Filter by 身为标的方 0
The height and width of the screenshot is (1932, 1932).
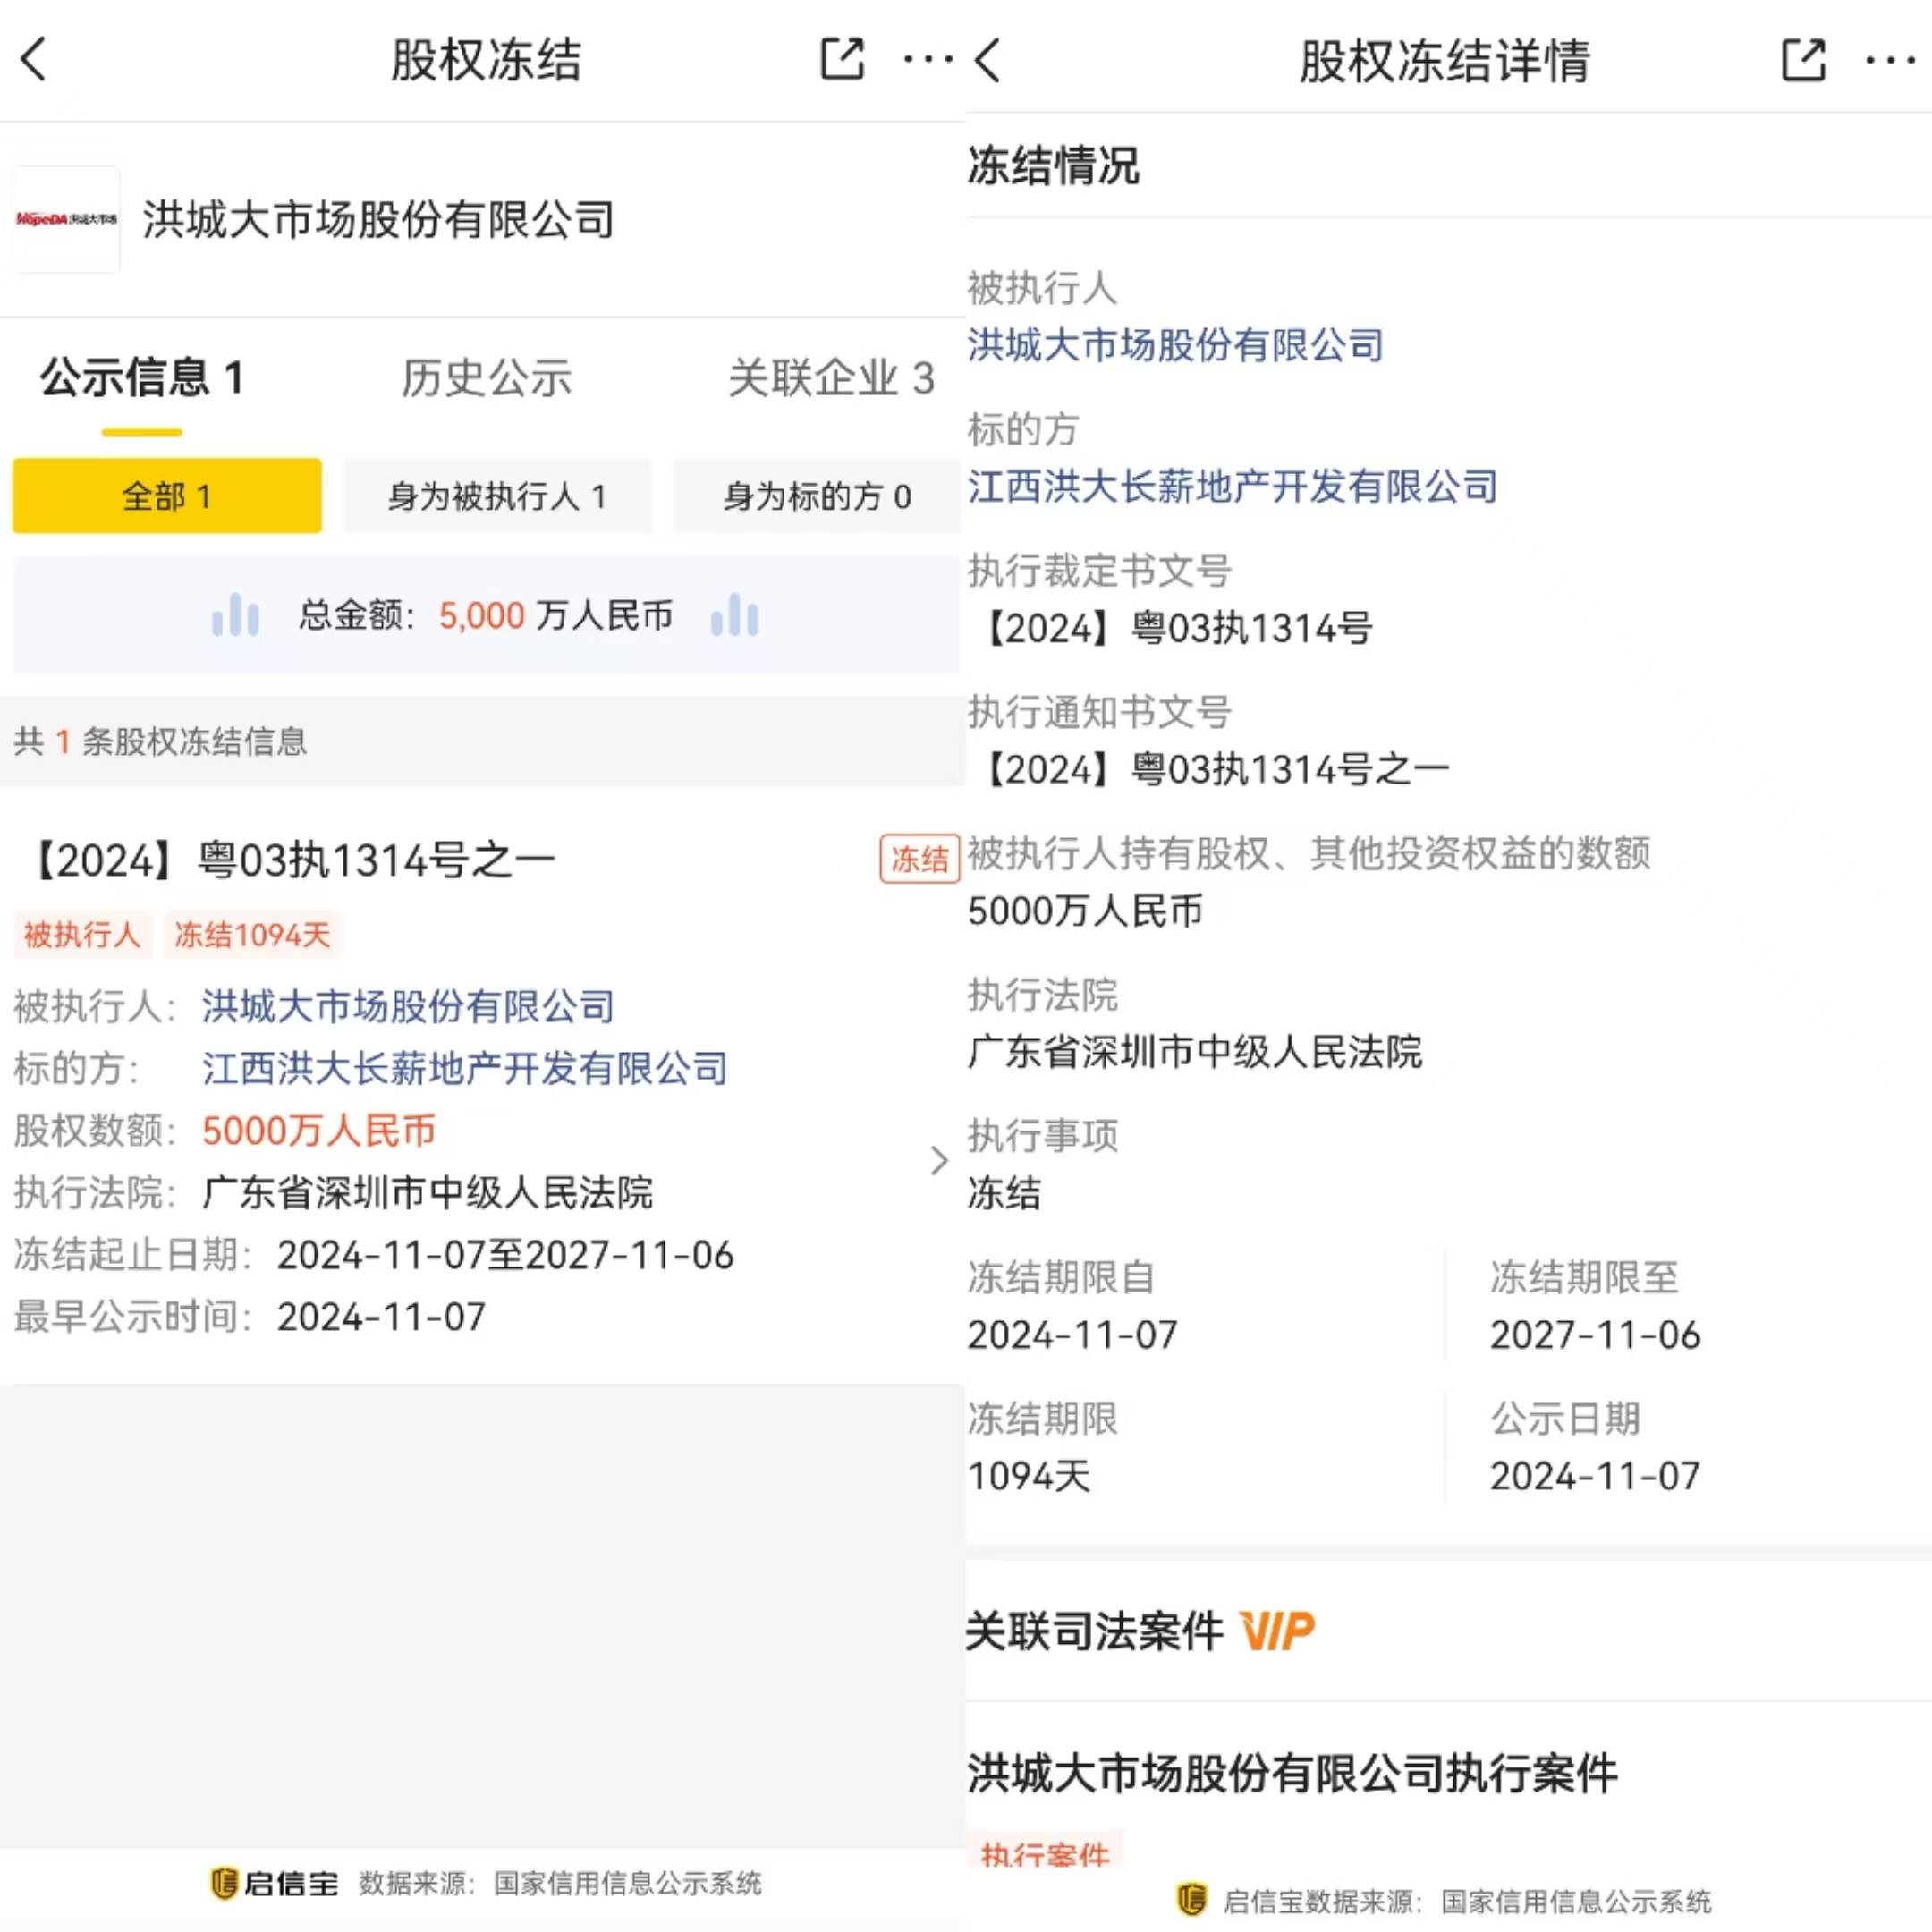tap(817, 496)
